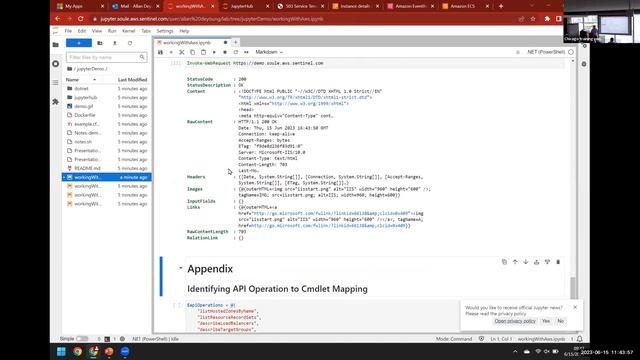Open the file browser sidebar tab

point(56,45)
